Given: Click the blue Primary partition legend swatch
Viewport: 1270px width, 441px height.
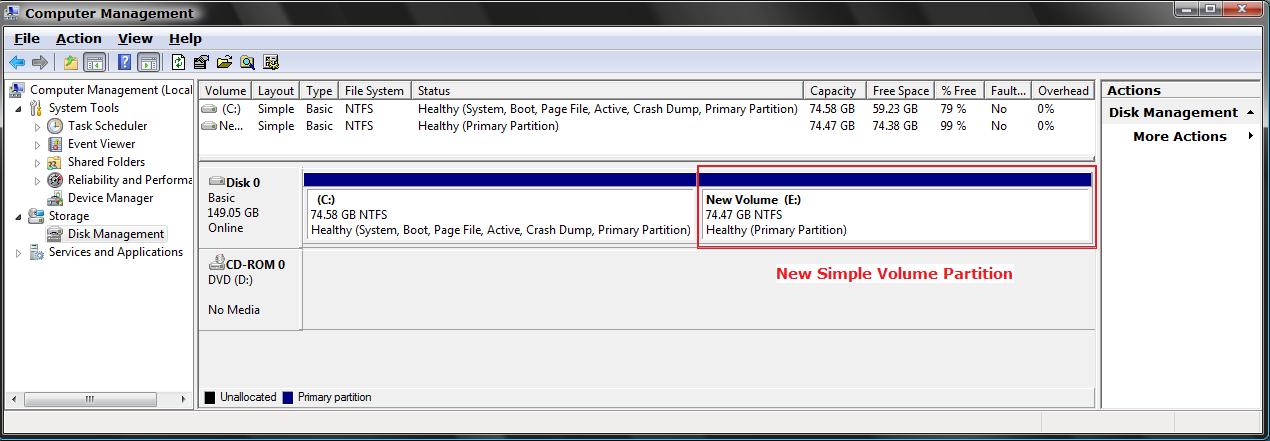Looking at the screenshot, I should tap(288, 397).
